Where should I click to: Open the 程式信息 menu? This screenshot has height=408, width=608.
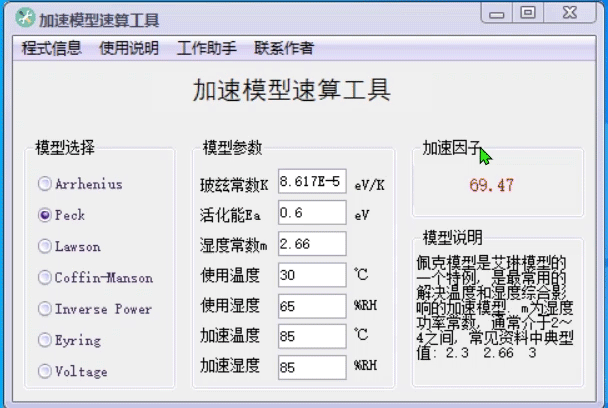pos(51,48)
